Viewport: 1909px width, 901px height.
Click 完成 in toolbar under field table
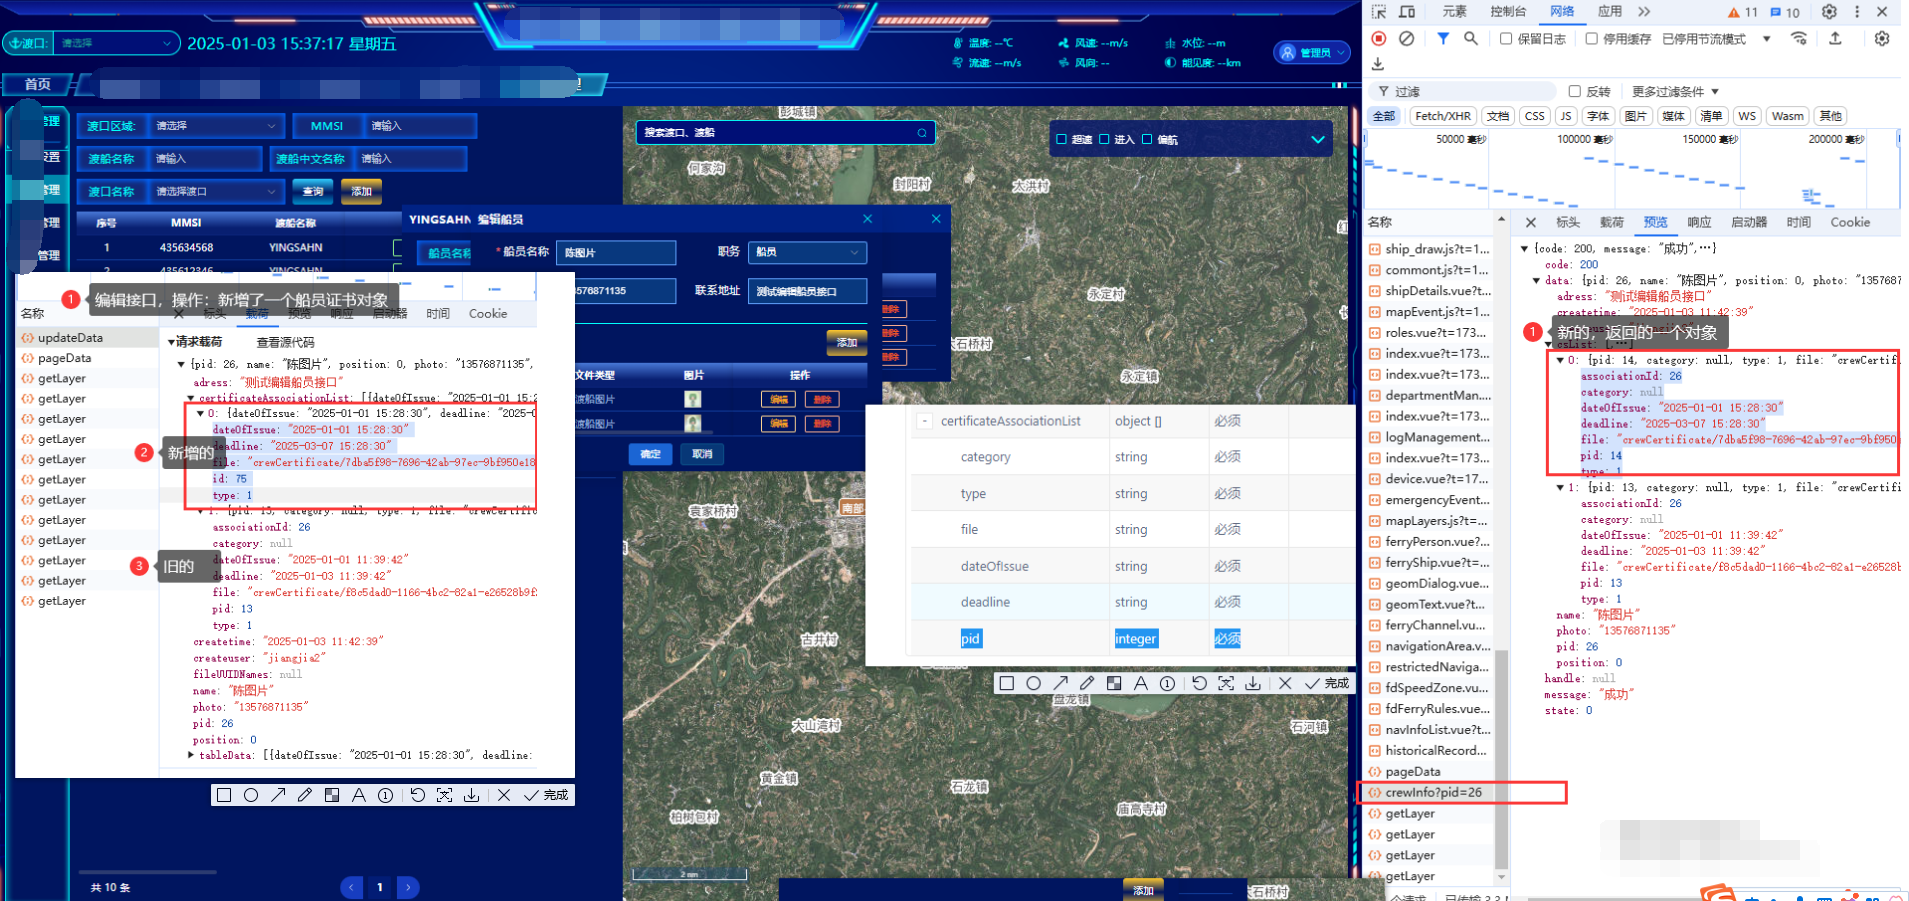[1328, 683]
